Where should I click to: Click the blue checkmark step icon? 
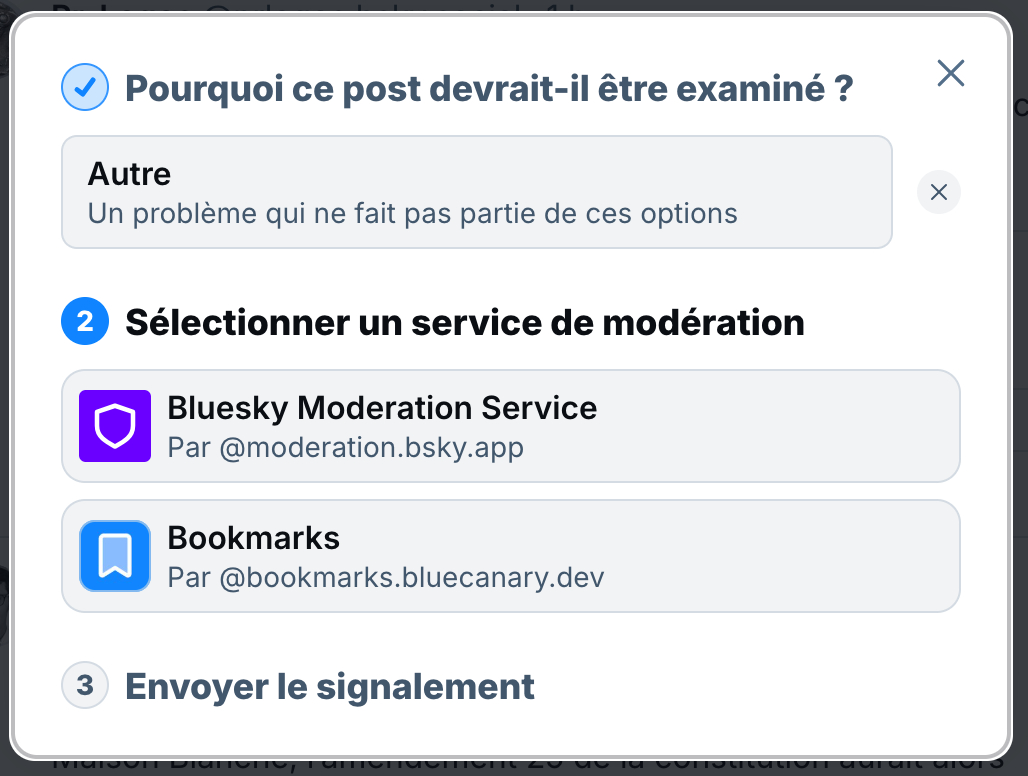coord(85,88)
